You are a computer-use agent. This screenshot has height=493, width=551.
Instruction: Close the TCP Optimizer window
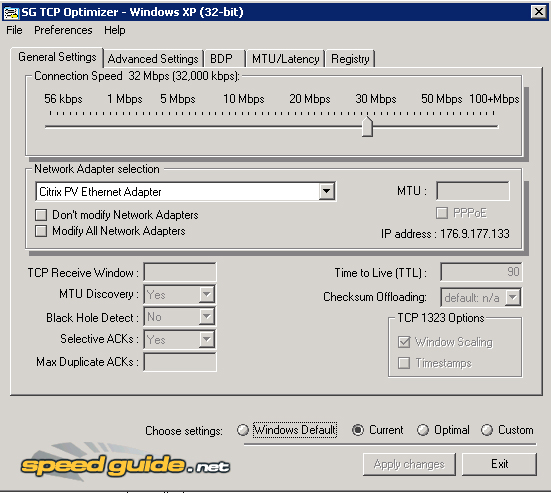[x=539, y=12]
